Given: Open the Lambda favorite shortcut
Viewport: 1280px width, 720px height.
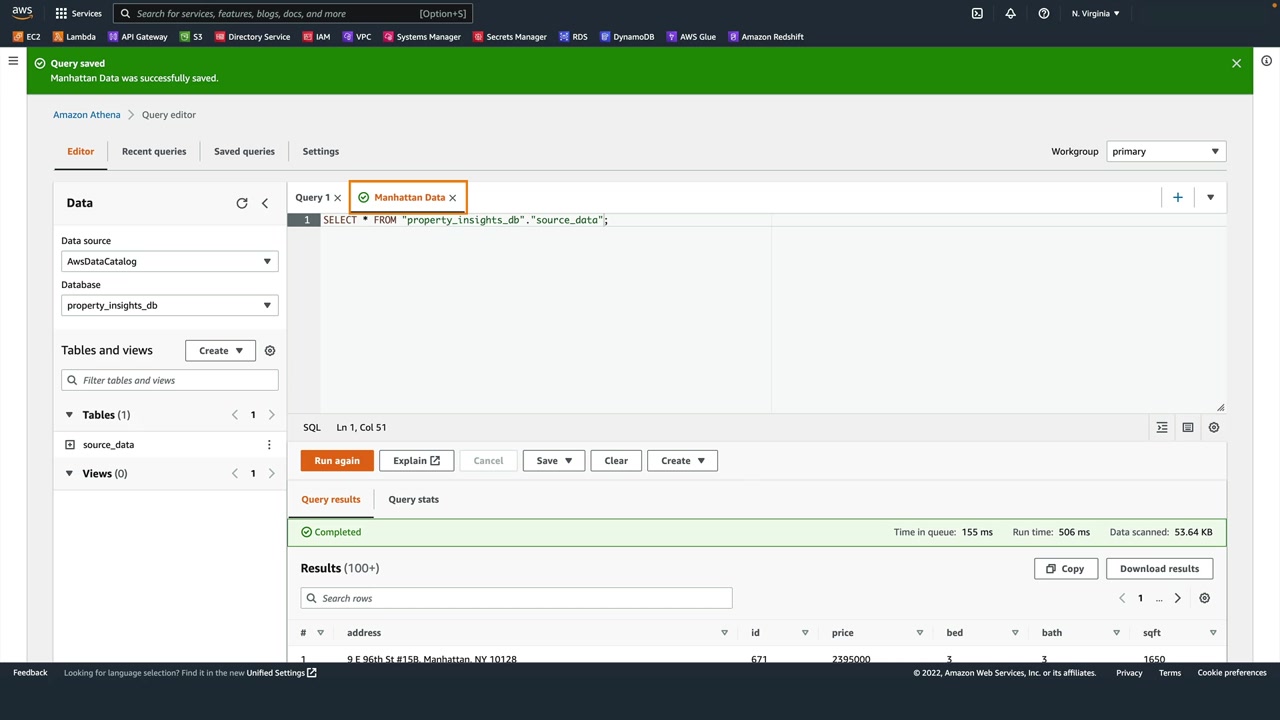Looking at the screenshot, I should [x=74, y=37].
